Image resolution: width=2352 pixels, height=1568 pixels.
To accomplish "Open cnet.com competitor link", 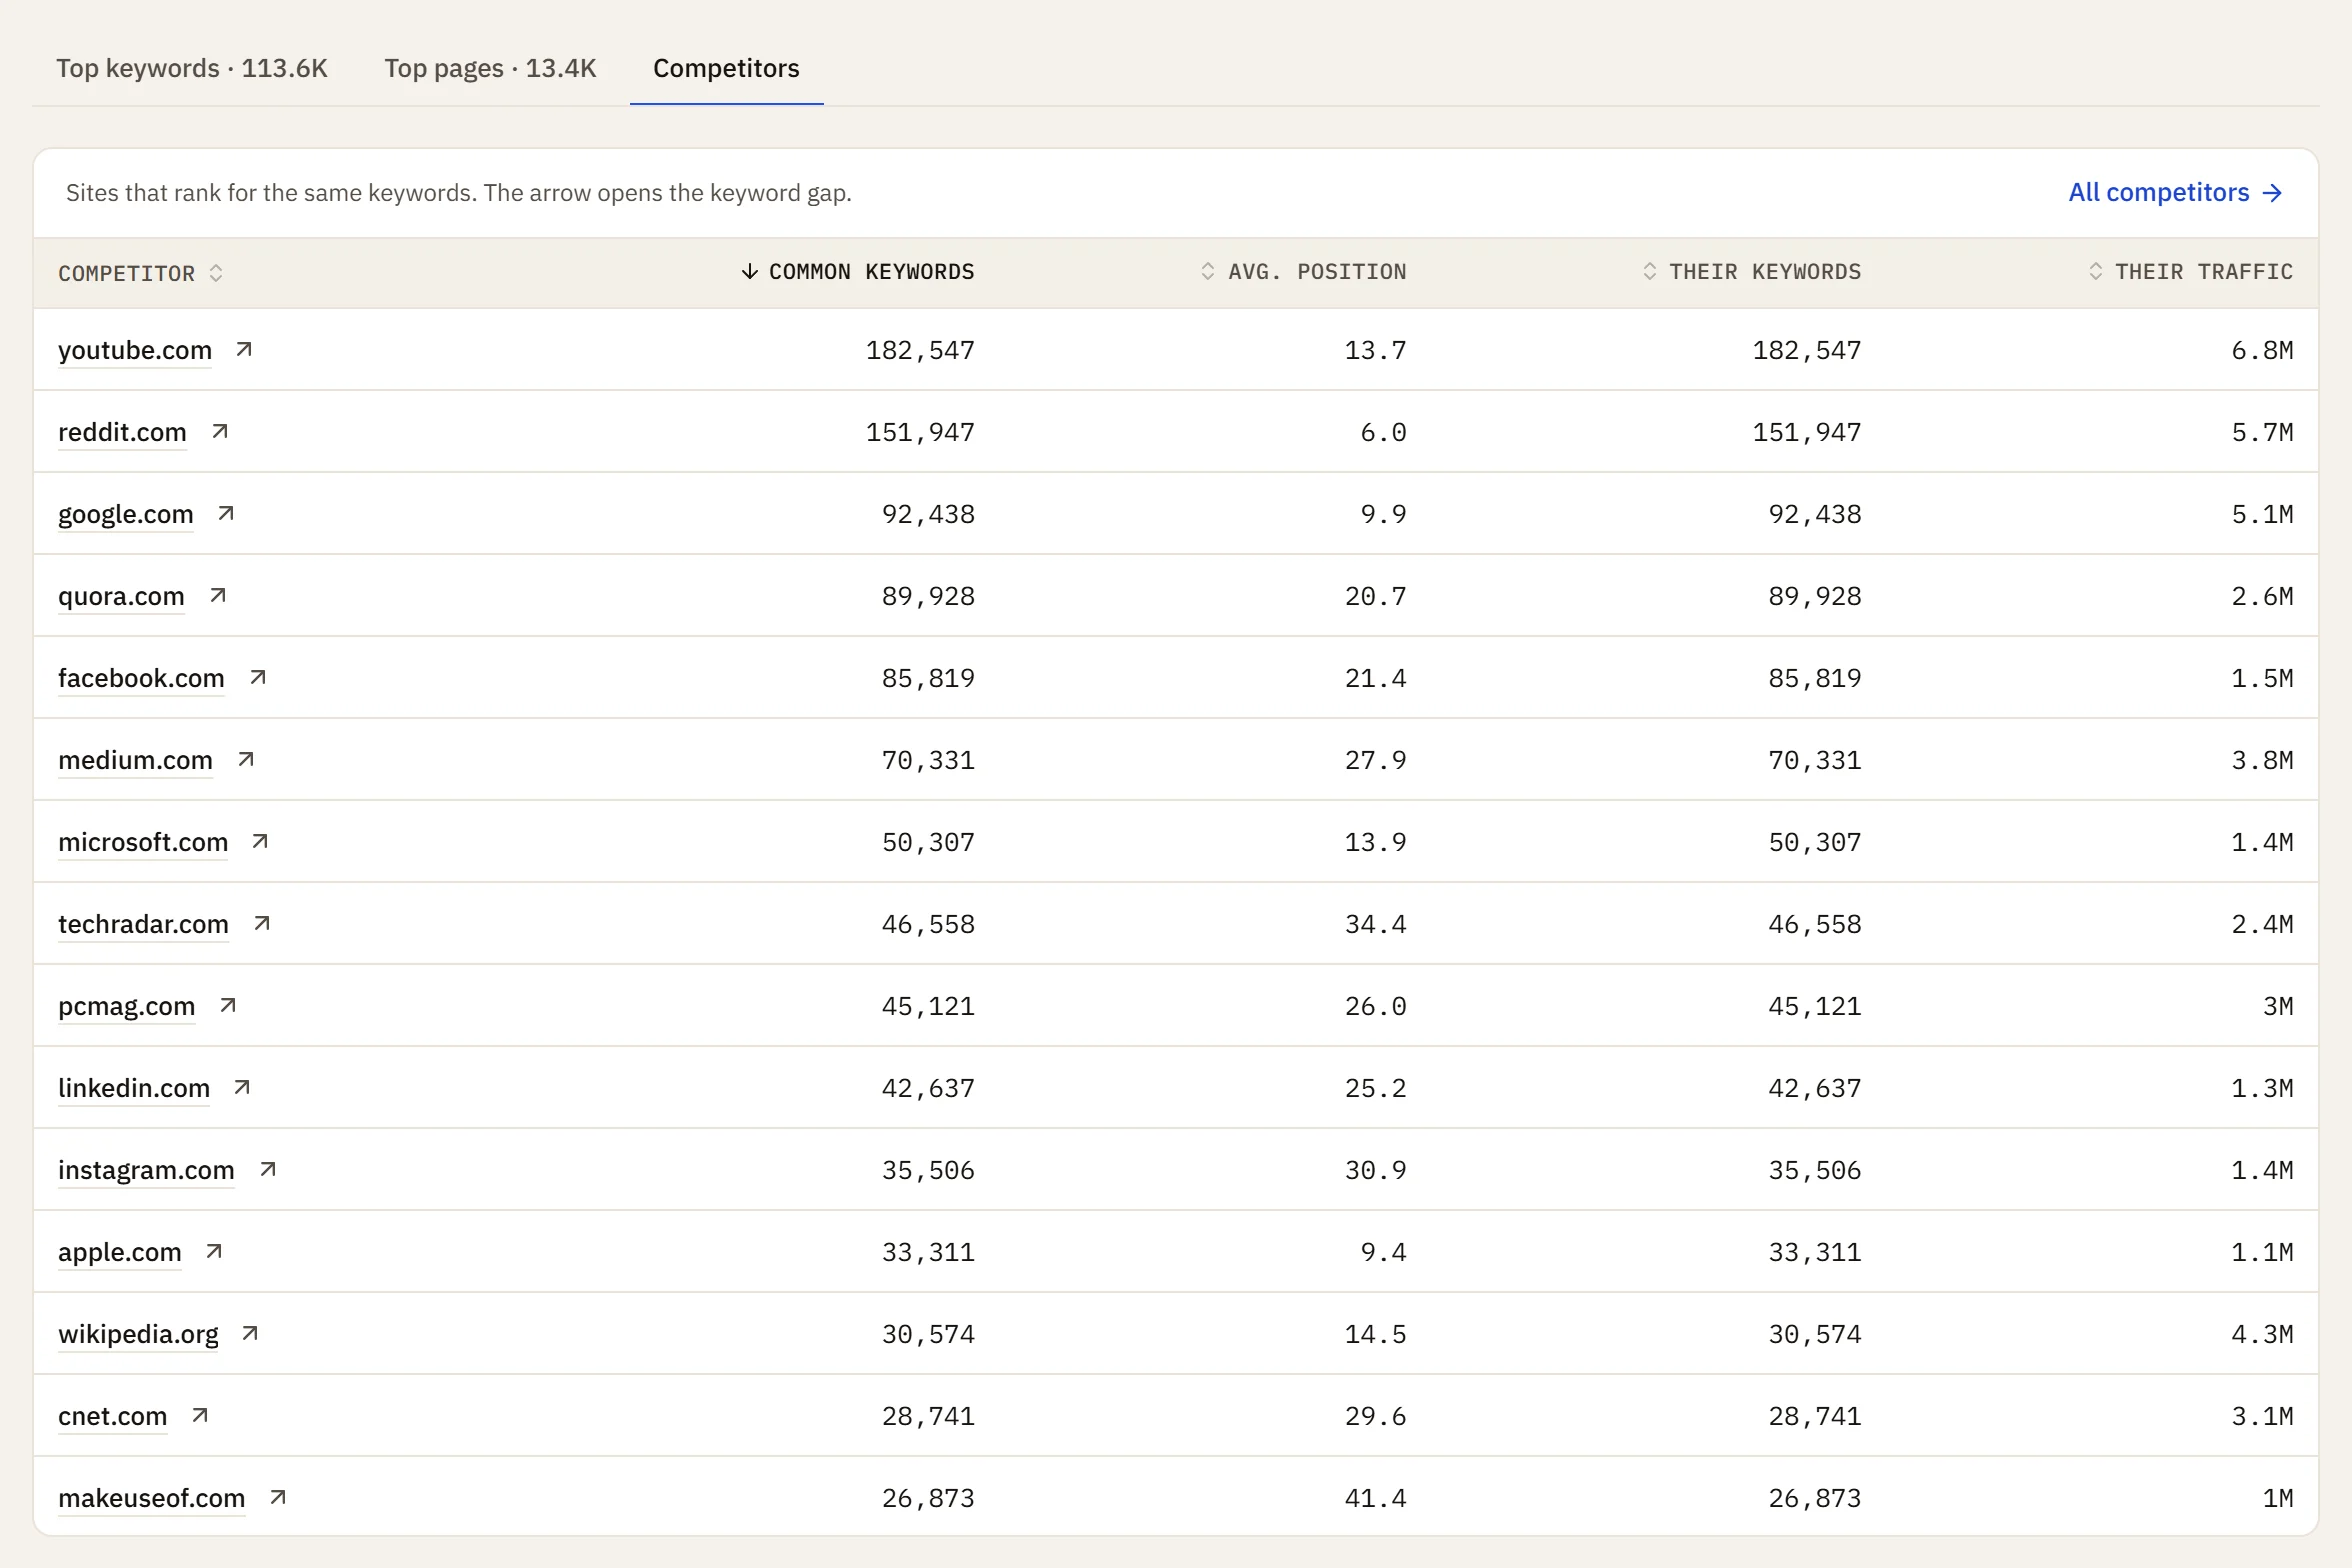I will click(x=113, y=1416).
